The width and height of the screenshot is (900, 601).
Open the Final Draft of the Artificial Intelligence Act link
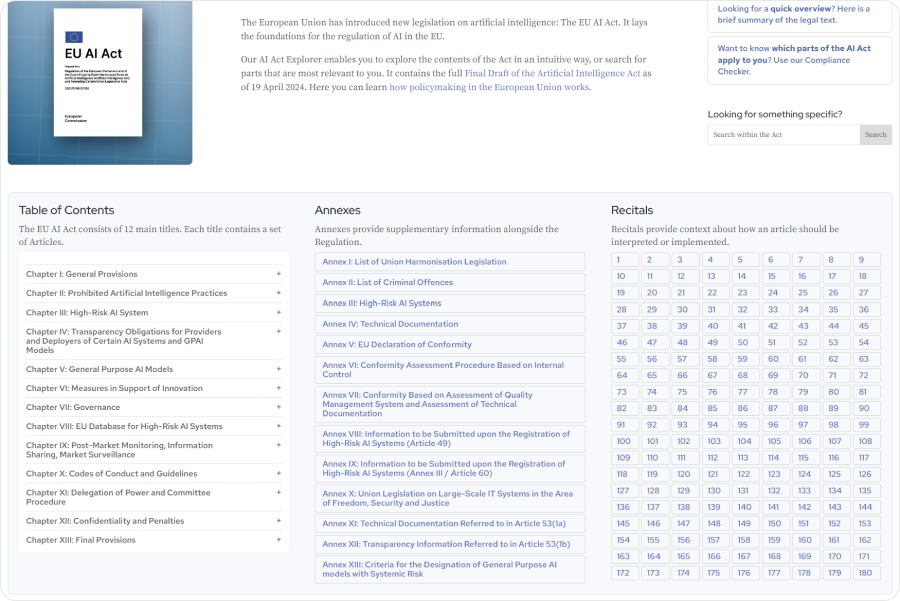(552, 73)
